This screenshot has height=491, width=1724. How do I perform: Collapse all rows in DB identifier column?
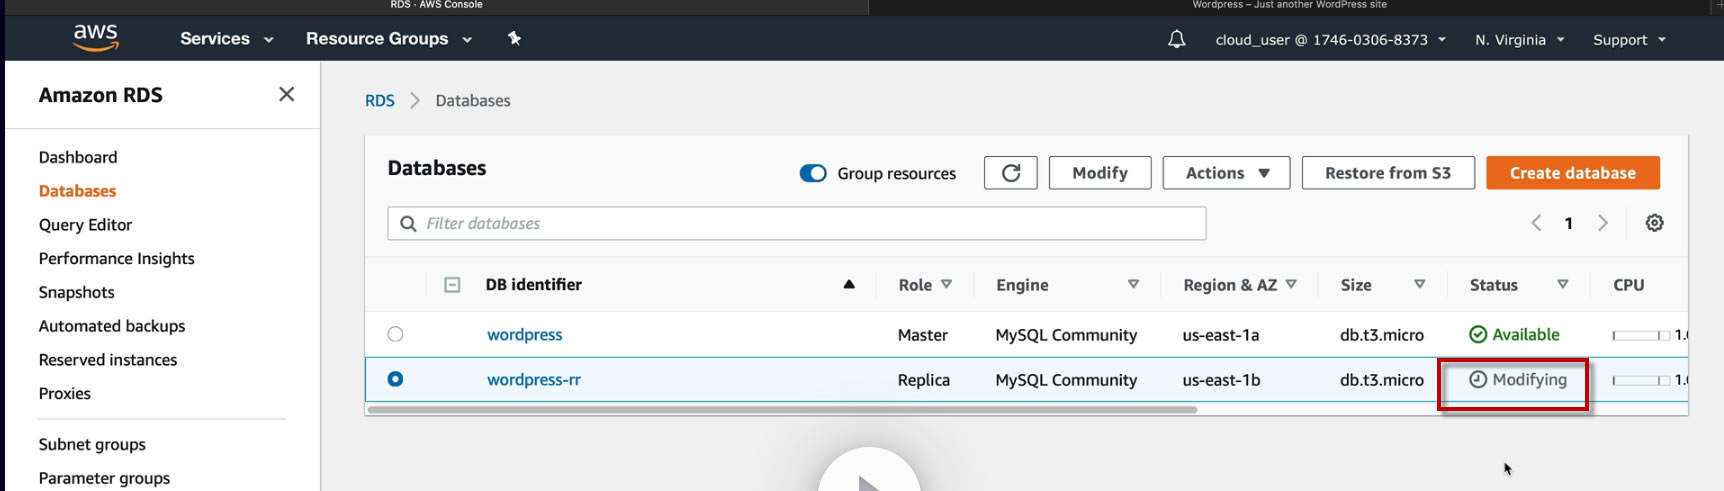(452, 285)
